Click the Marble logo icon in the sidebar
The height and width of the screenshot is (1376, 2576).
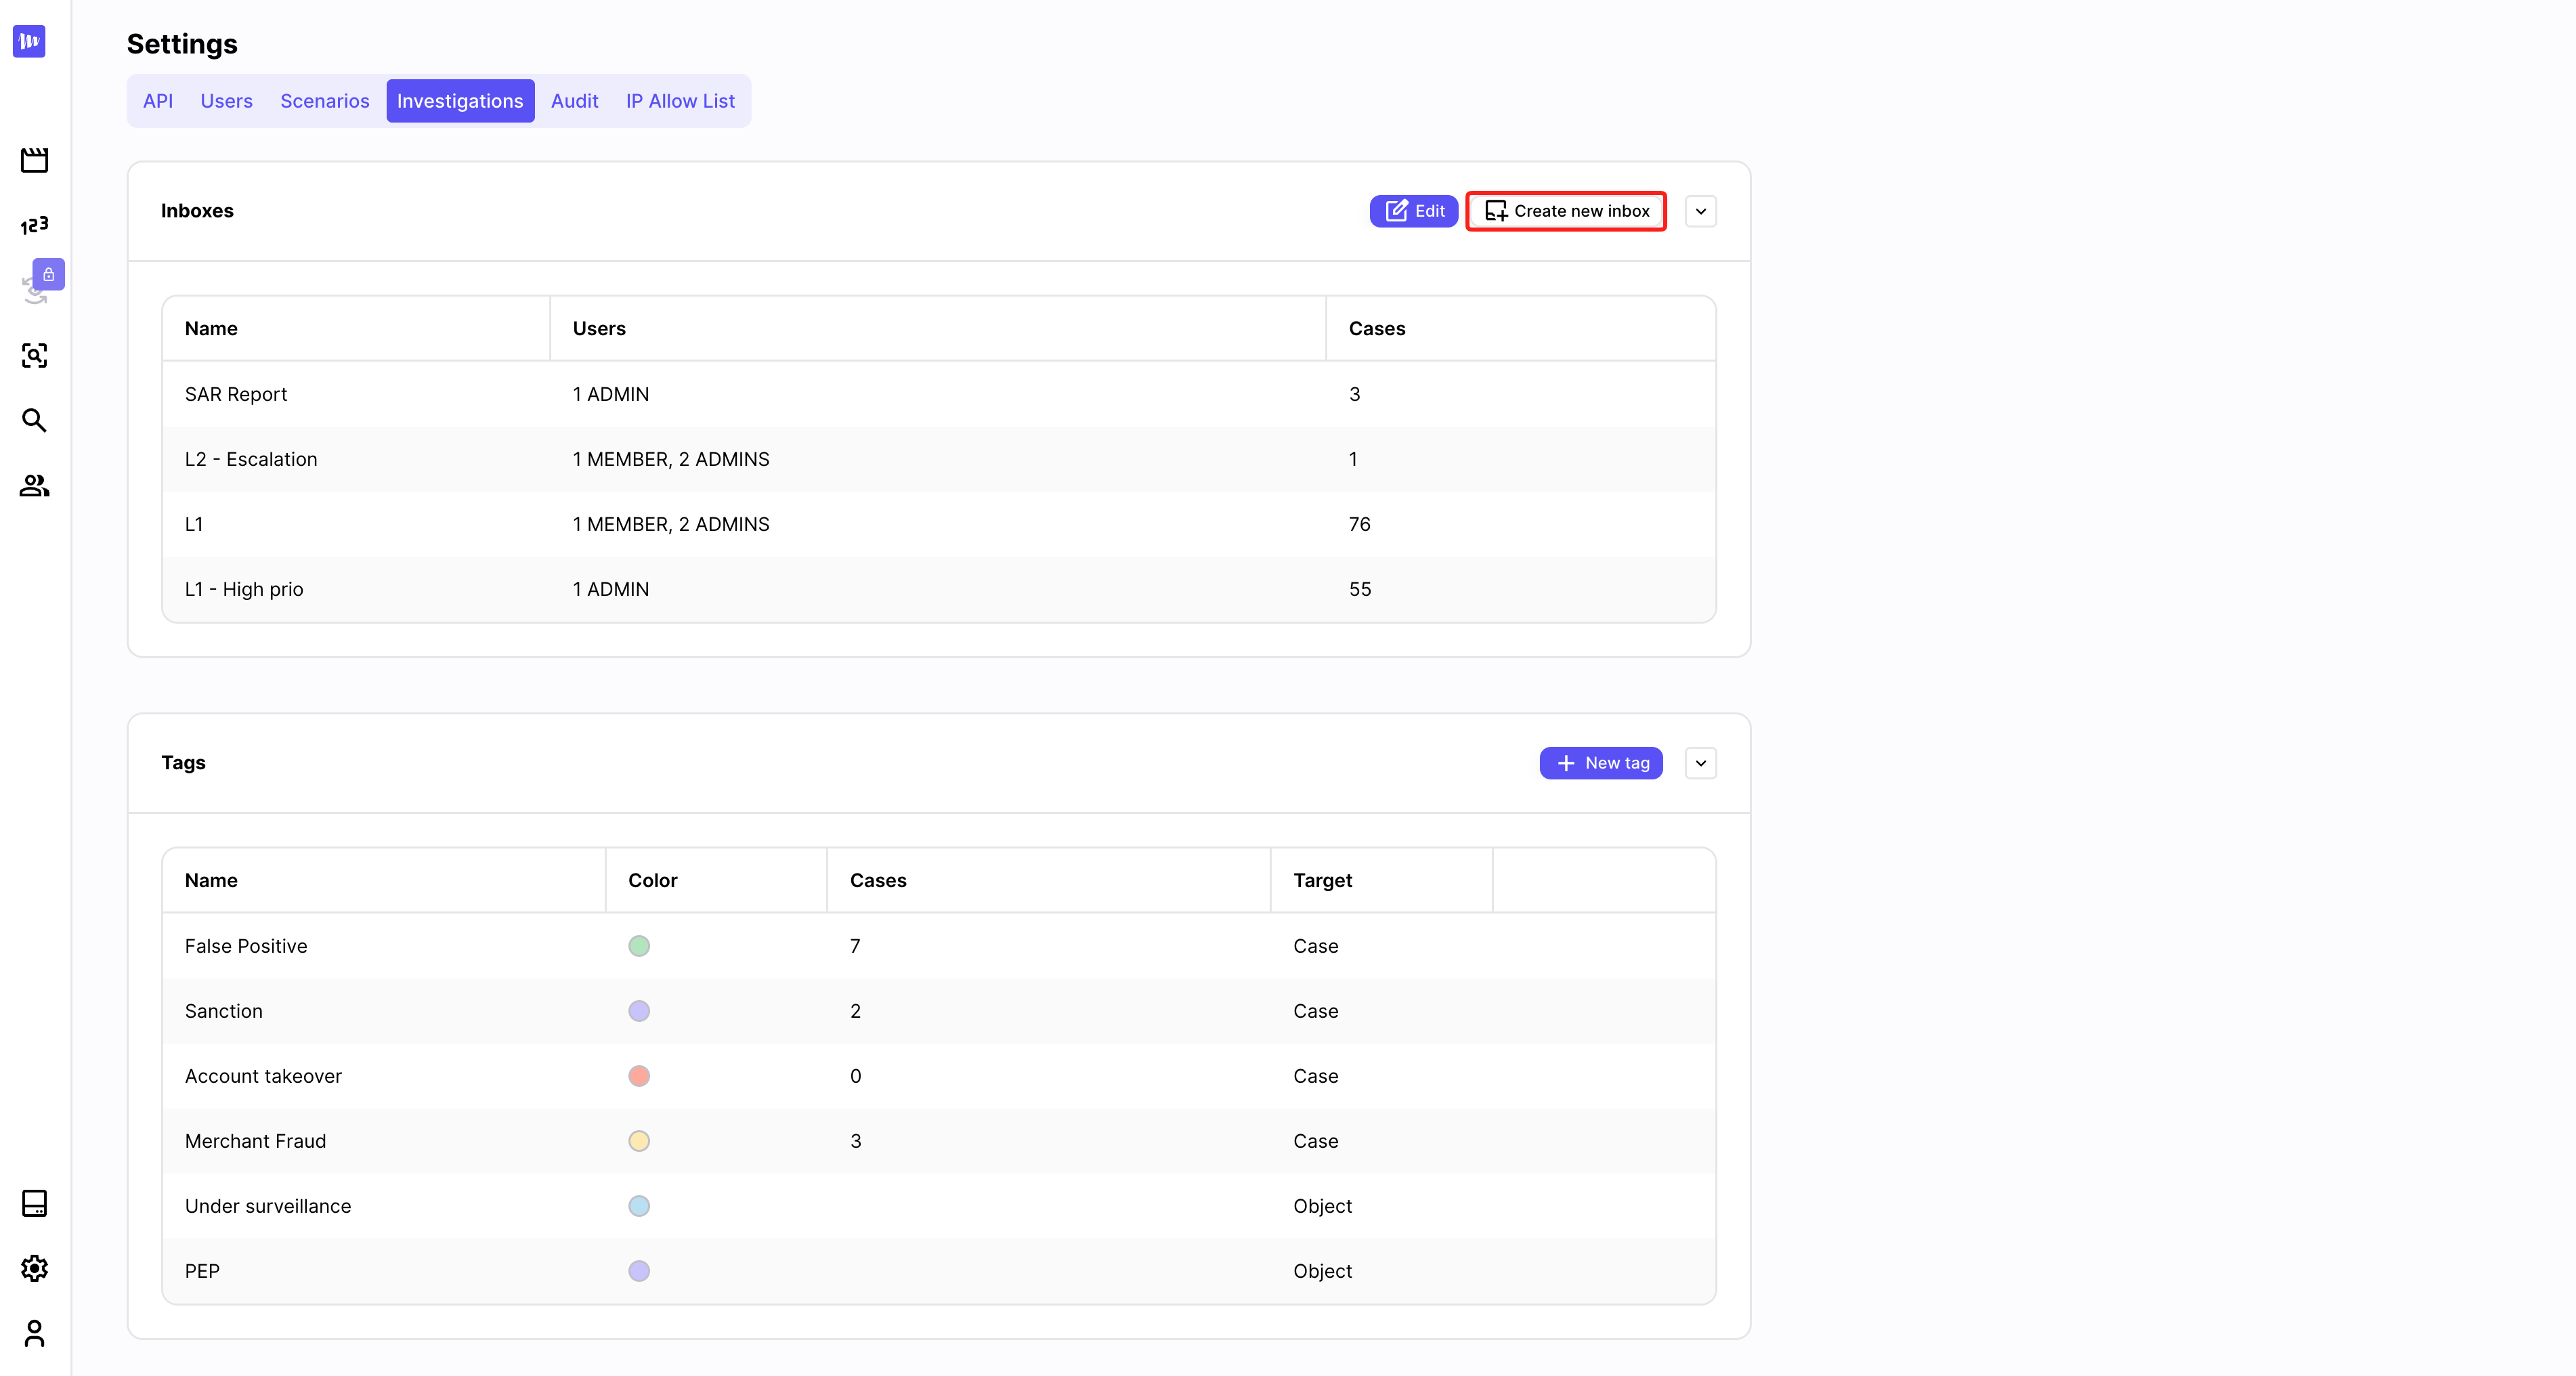coord(29,41)
